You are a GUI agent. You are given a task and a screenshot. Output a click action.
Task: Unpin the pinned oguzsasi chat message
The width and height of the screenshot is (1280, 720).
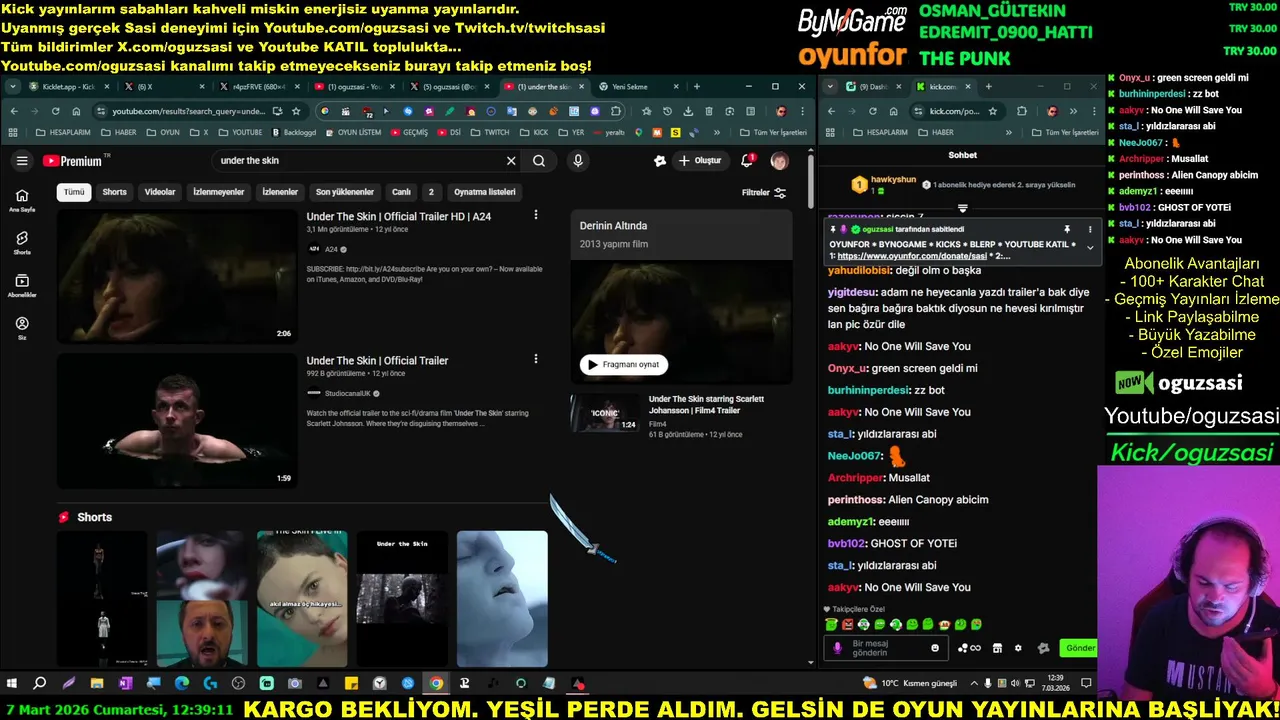pos(1067,229)
